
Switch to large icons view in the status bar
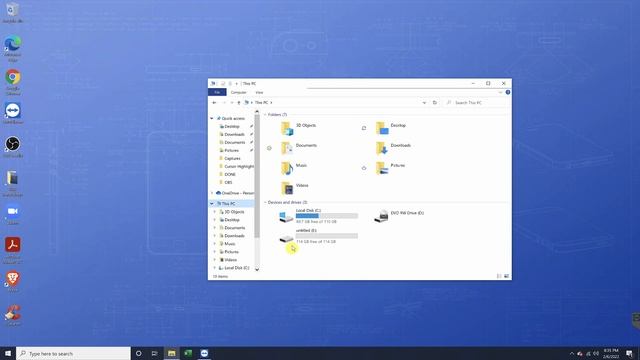pos(507,276)
